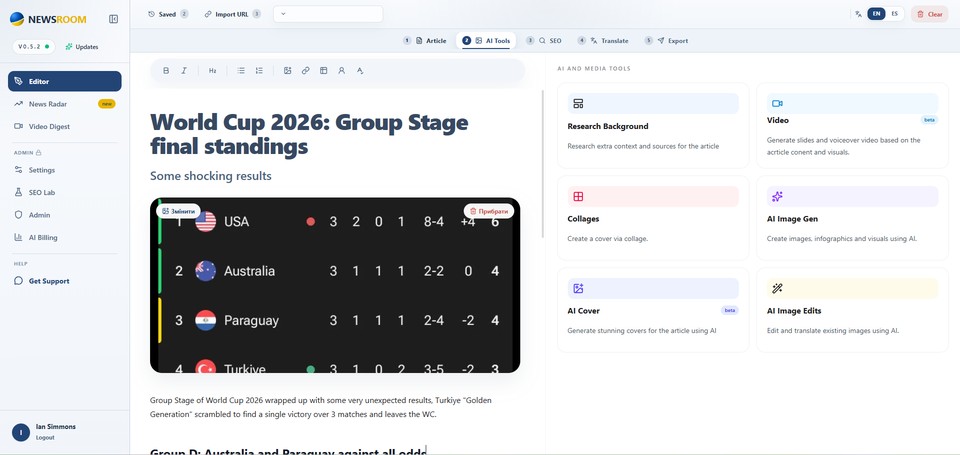This screenshot has height=455, width=960.
Task: Clear the article with Clear button
Action: coord(929,14)
